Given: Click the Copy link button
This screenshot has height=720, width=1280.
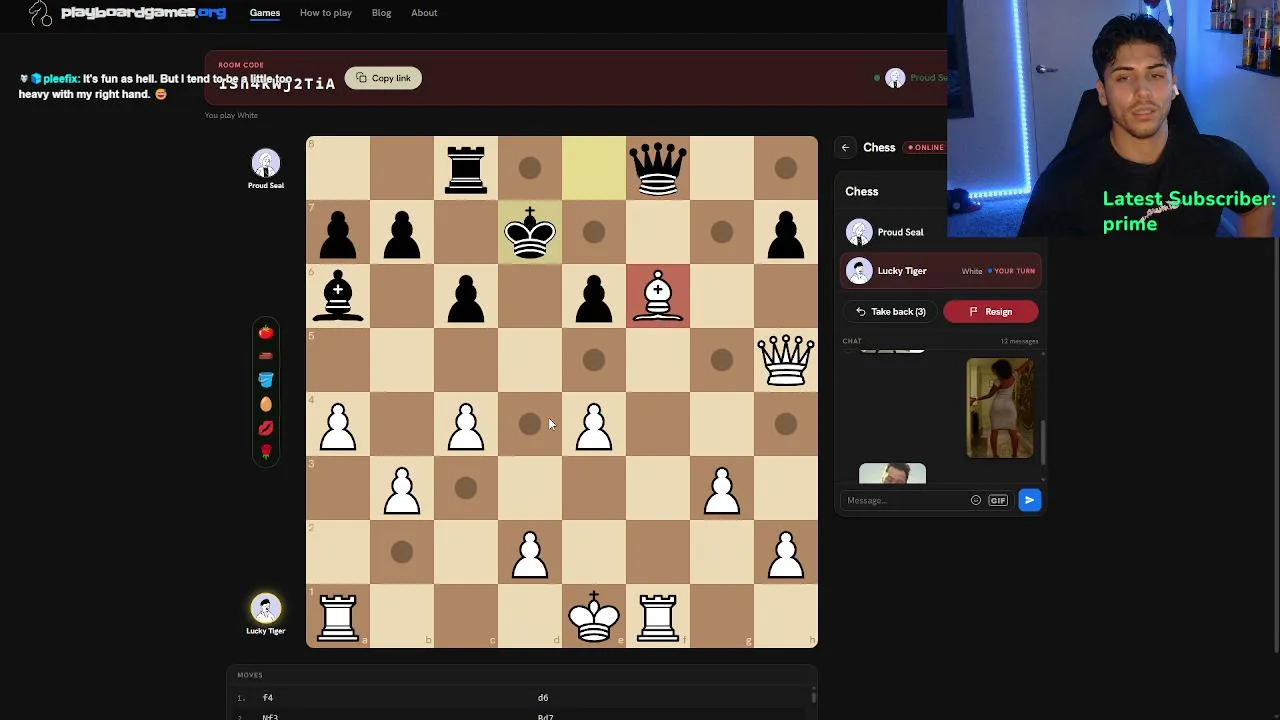Looking at the screenshot, I should coord(383,78).
